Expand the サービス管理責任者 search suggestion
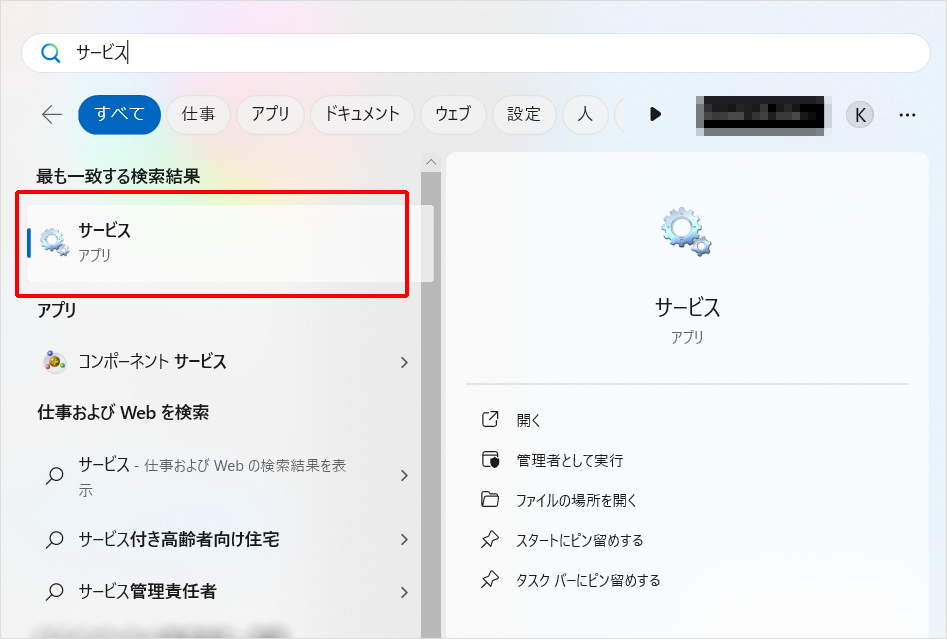The height and width of the screenshot is (639, 947). pyautogui.click(x=404, y=592)
